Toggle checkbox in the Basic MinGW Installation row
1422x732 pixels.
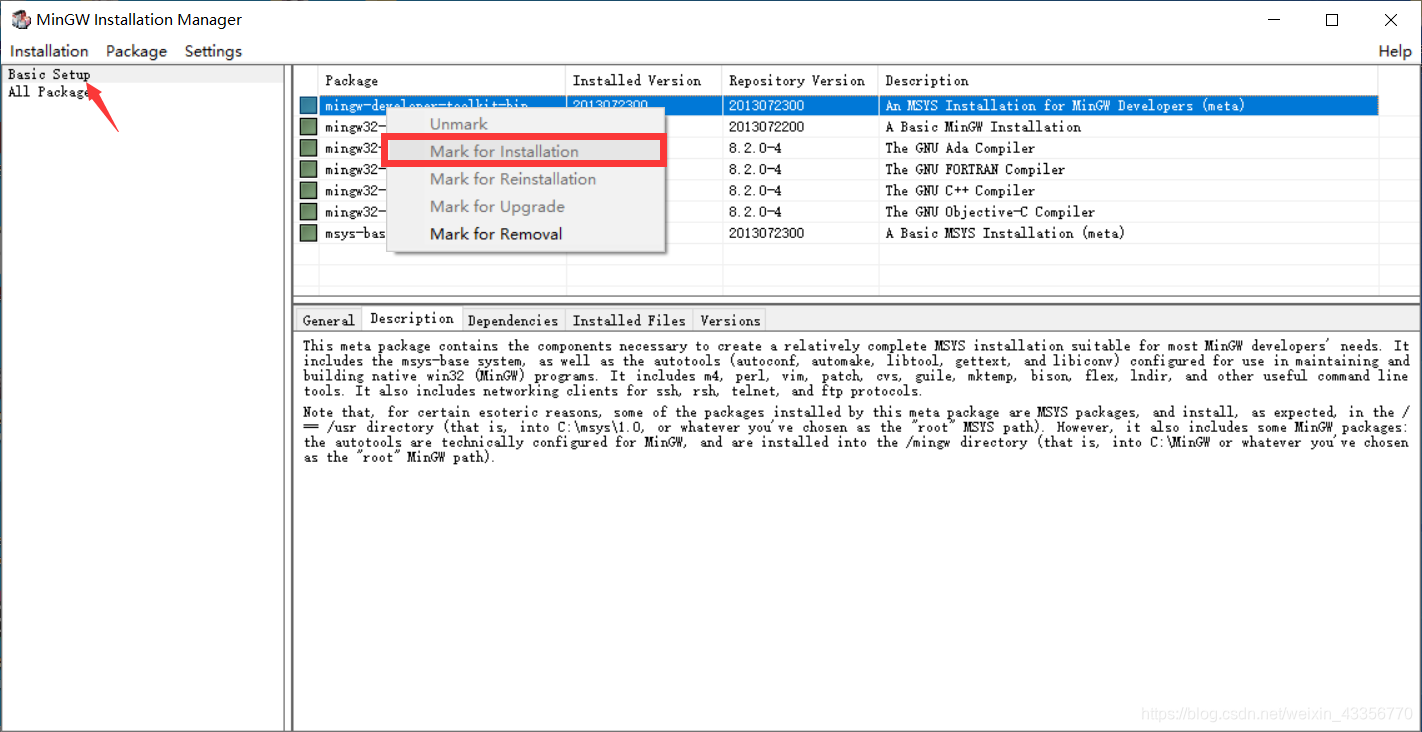(x=308, y=127)
